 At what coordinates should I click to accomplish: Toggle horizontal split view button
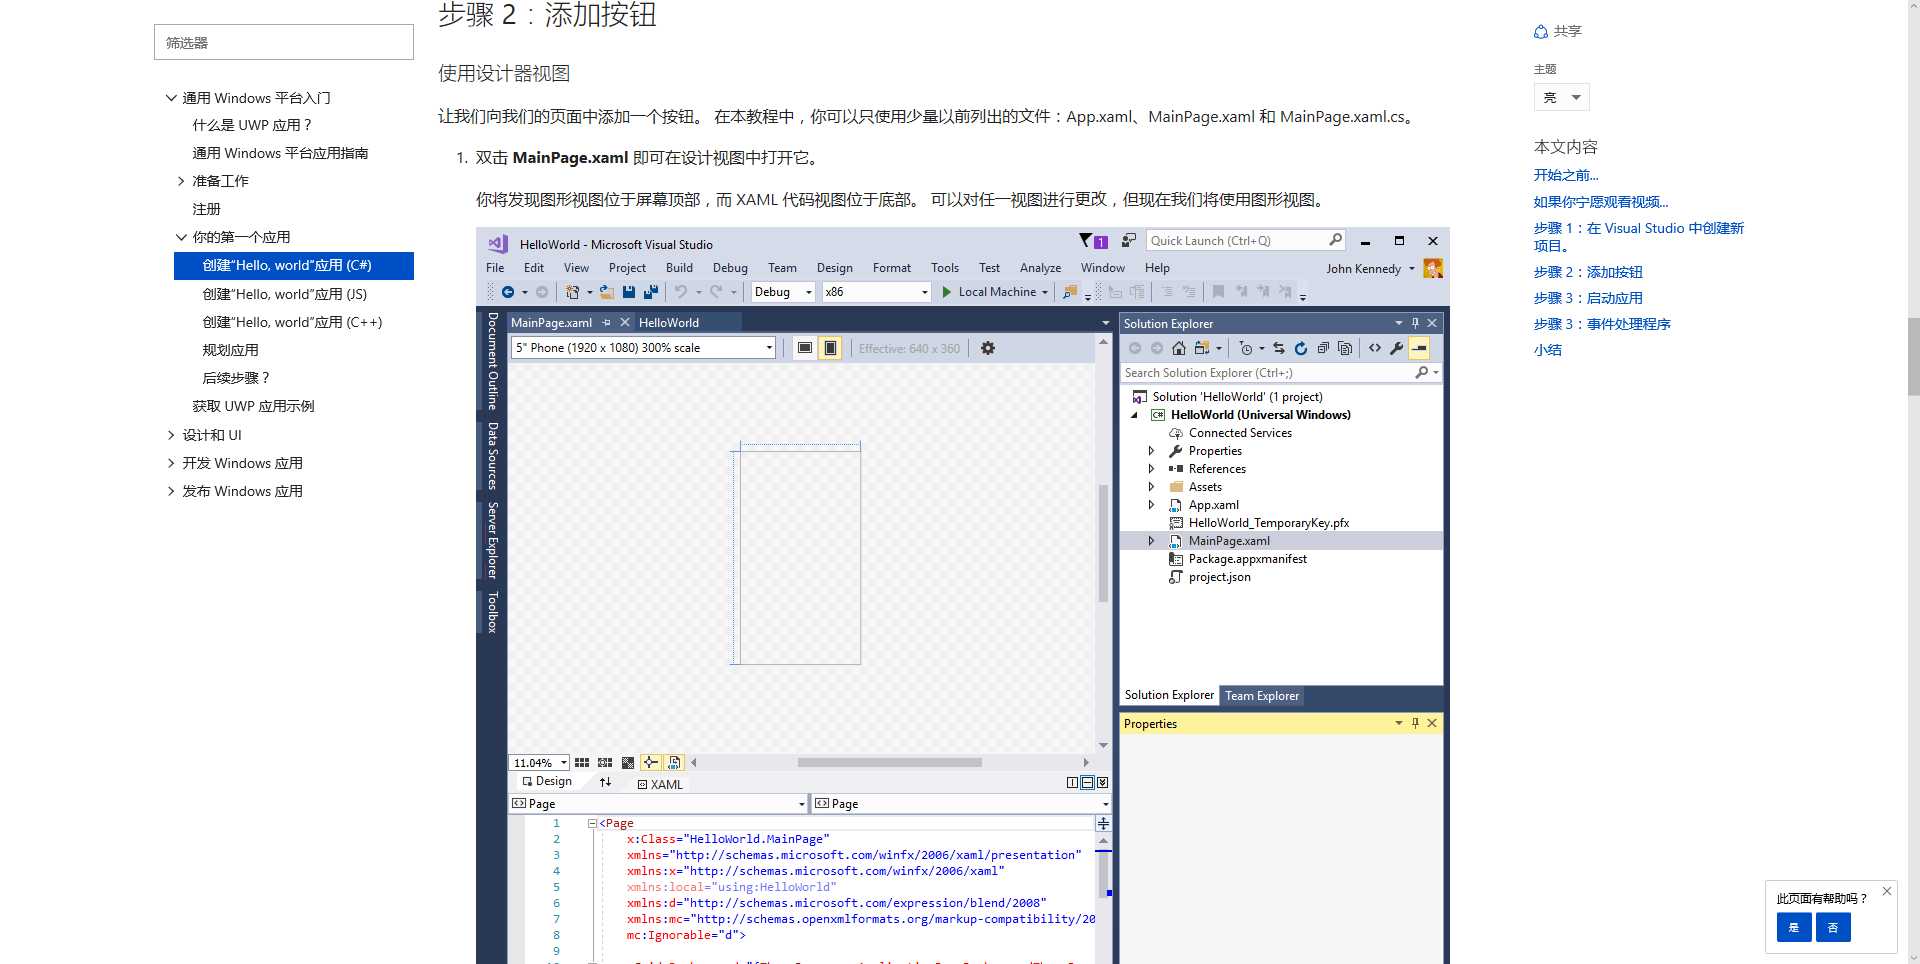1087,782
